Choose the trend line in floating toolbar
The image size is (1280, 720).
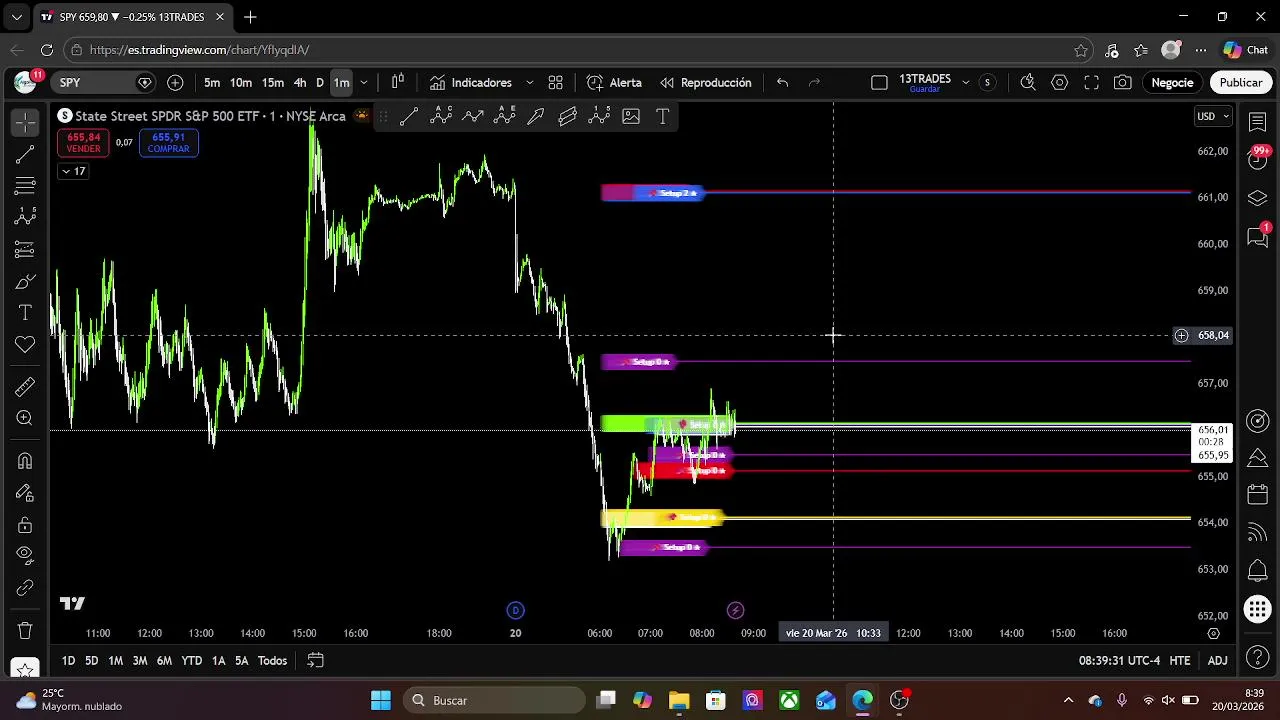(x=409, y=117)
